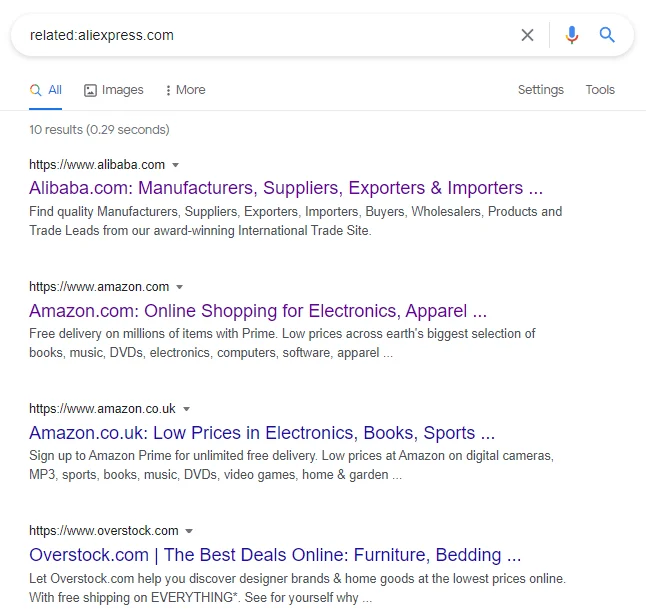Expand overstock.com URL dropdown arrow
Screen dimensions: 646x611
click(x=189, y=531)
